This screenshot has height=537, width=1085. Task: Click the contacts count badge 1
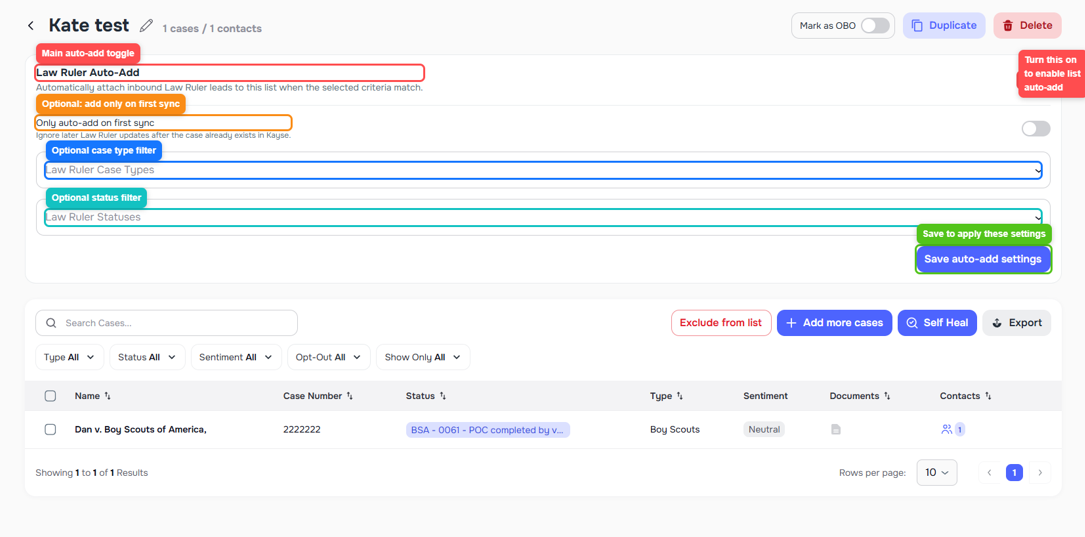(x=960, y=430)
